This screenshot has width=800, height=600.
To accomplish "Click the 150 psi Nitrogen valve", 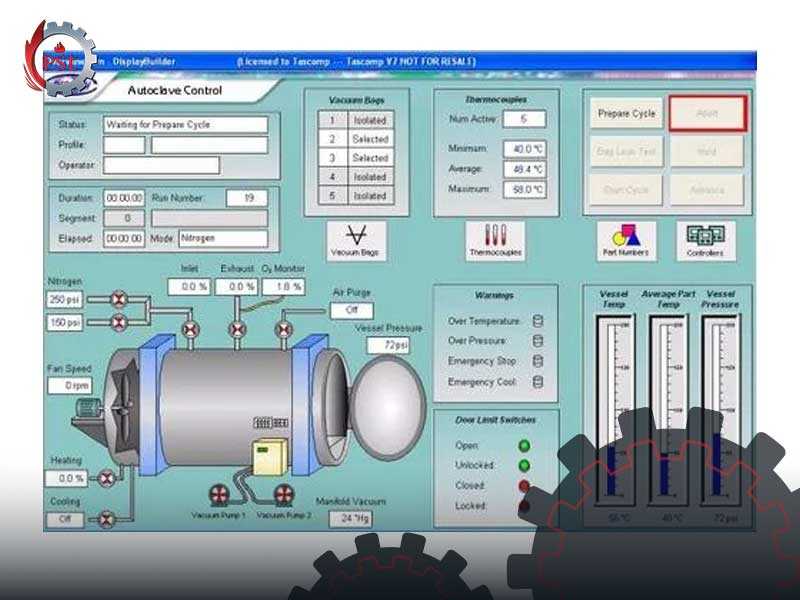I will (119, 322).
